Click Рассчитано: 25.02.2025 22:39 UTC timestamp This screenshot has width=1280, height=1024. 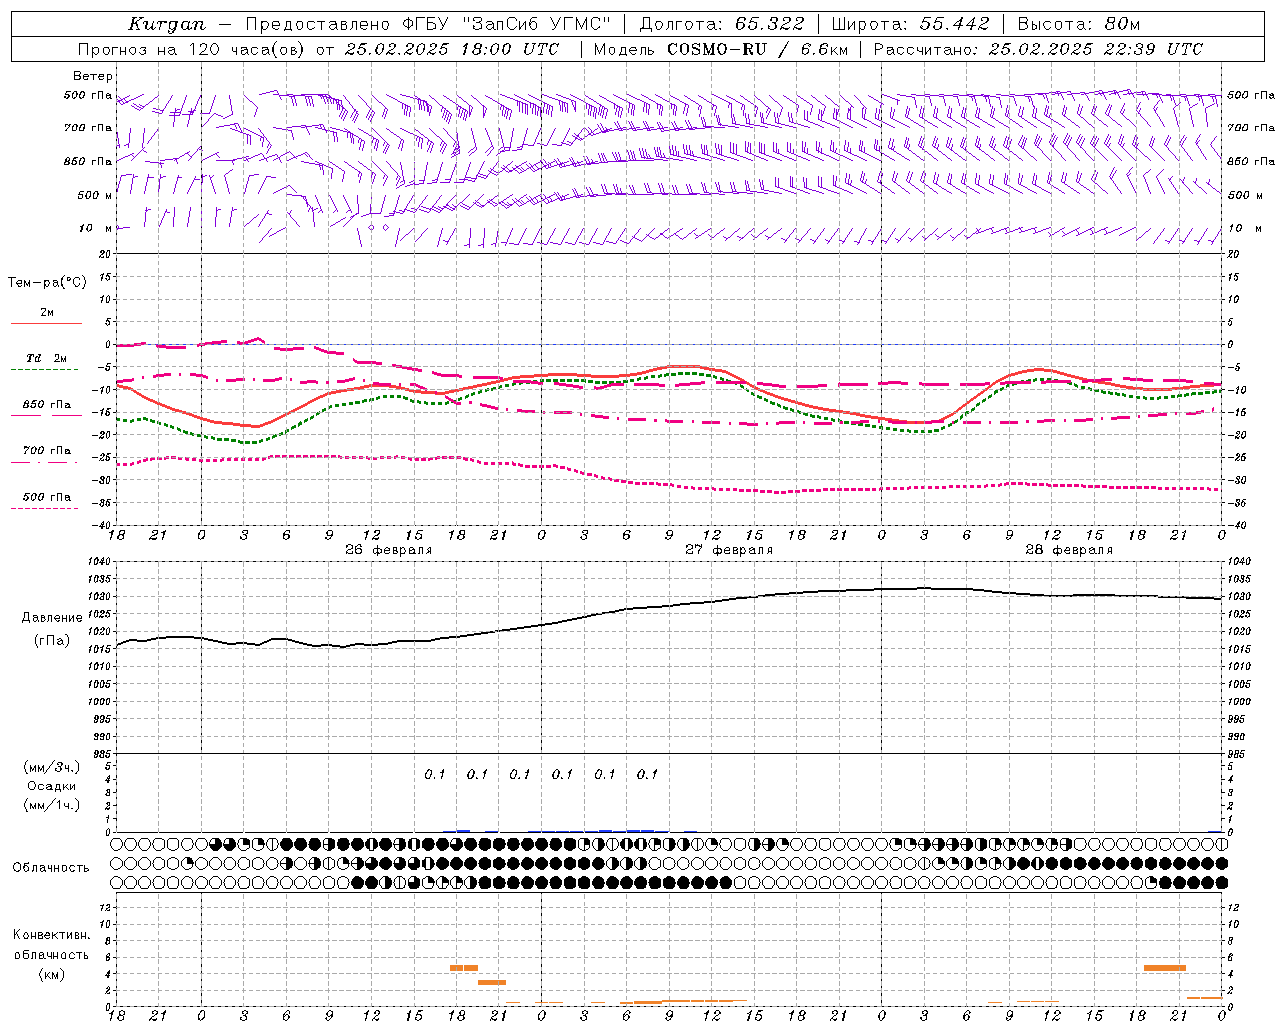point(1038,49)
